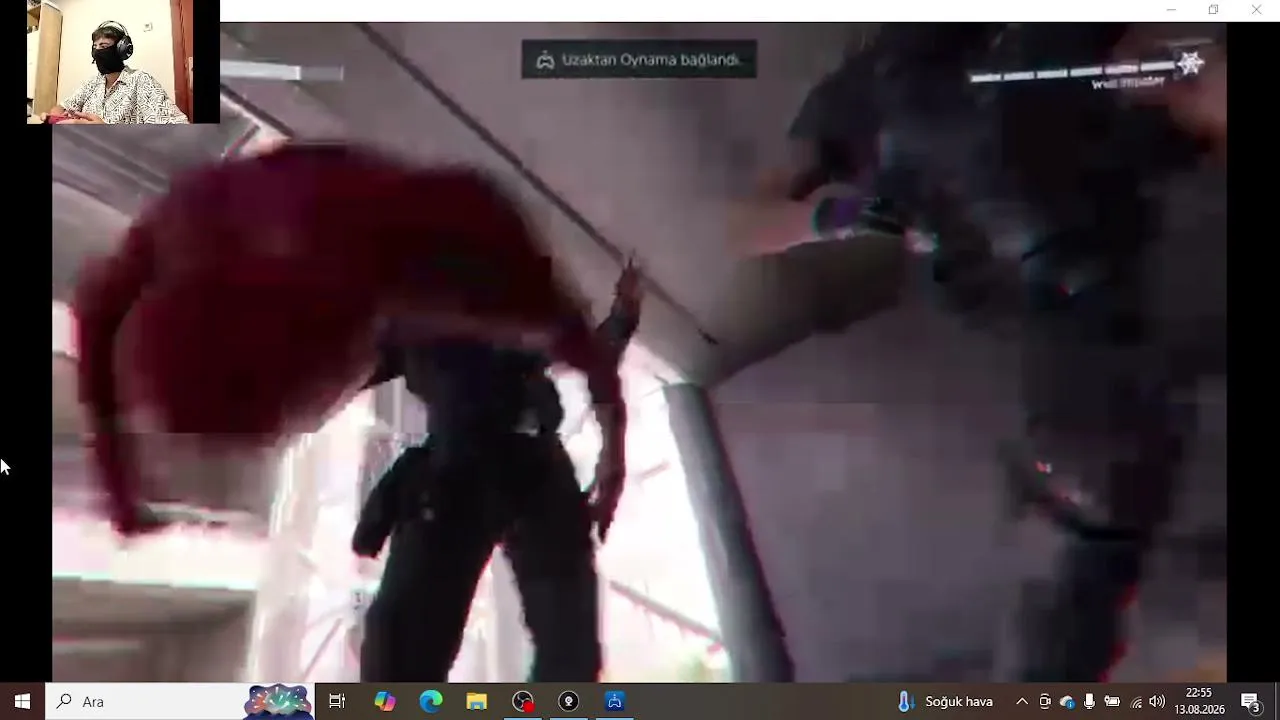Close the Remote Play window

tap(1256, 10)
